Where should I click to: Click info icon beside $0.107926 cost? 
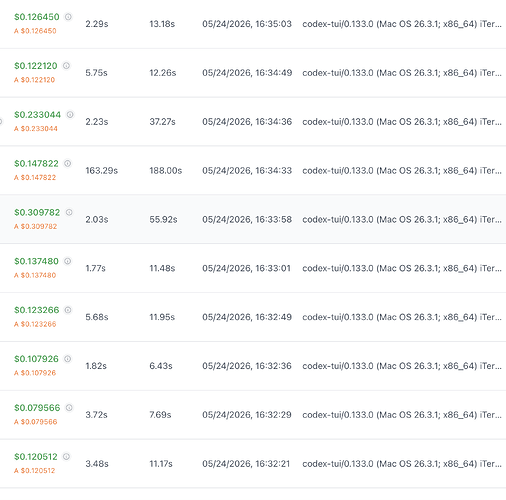68,359
